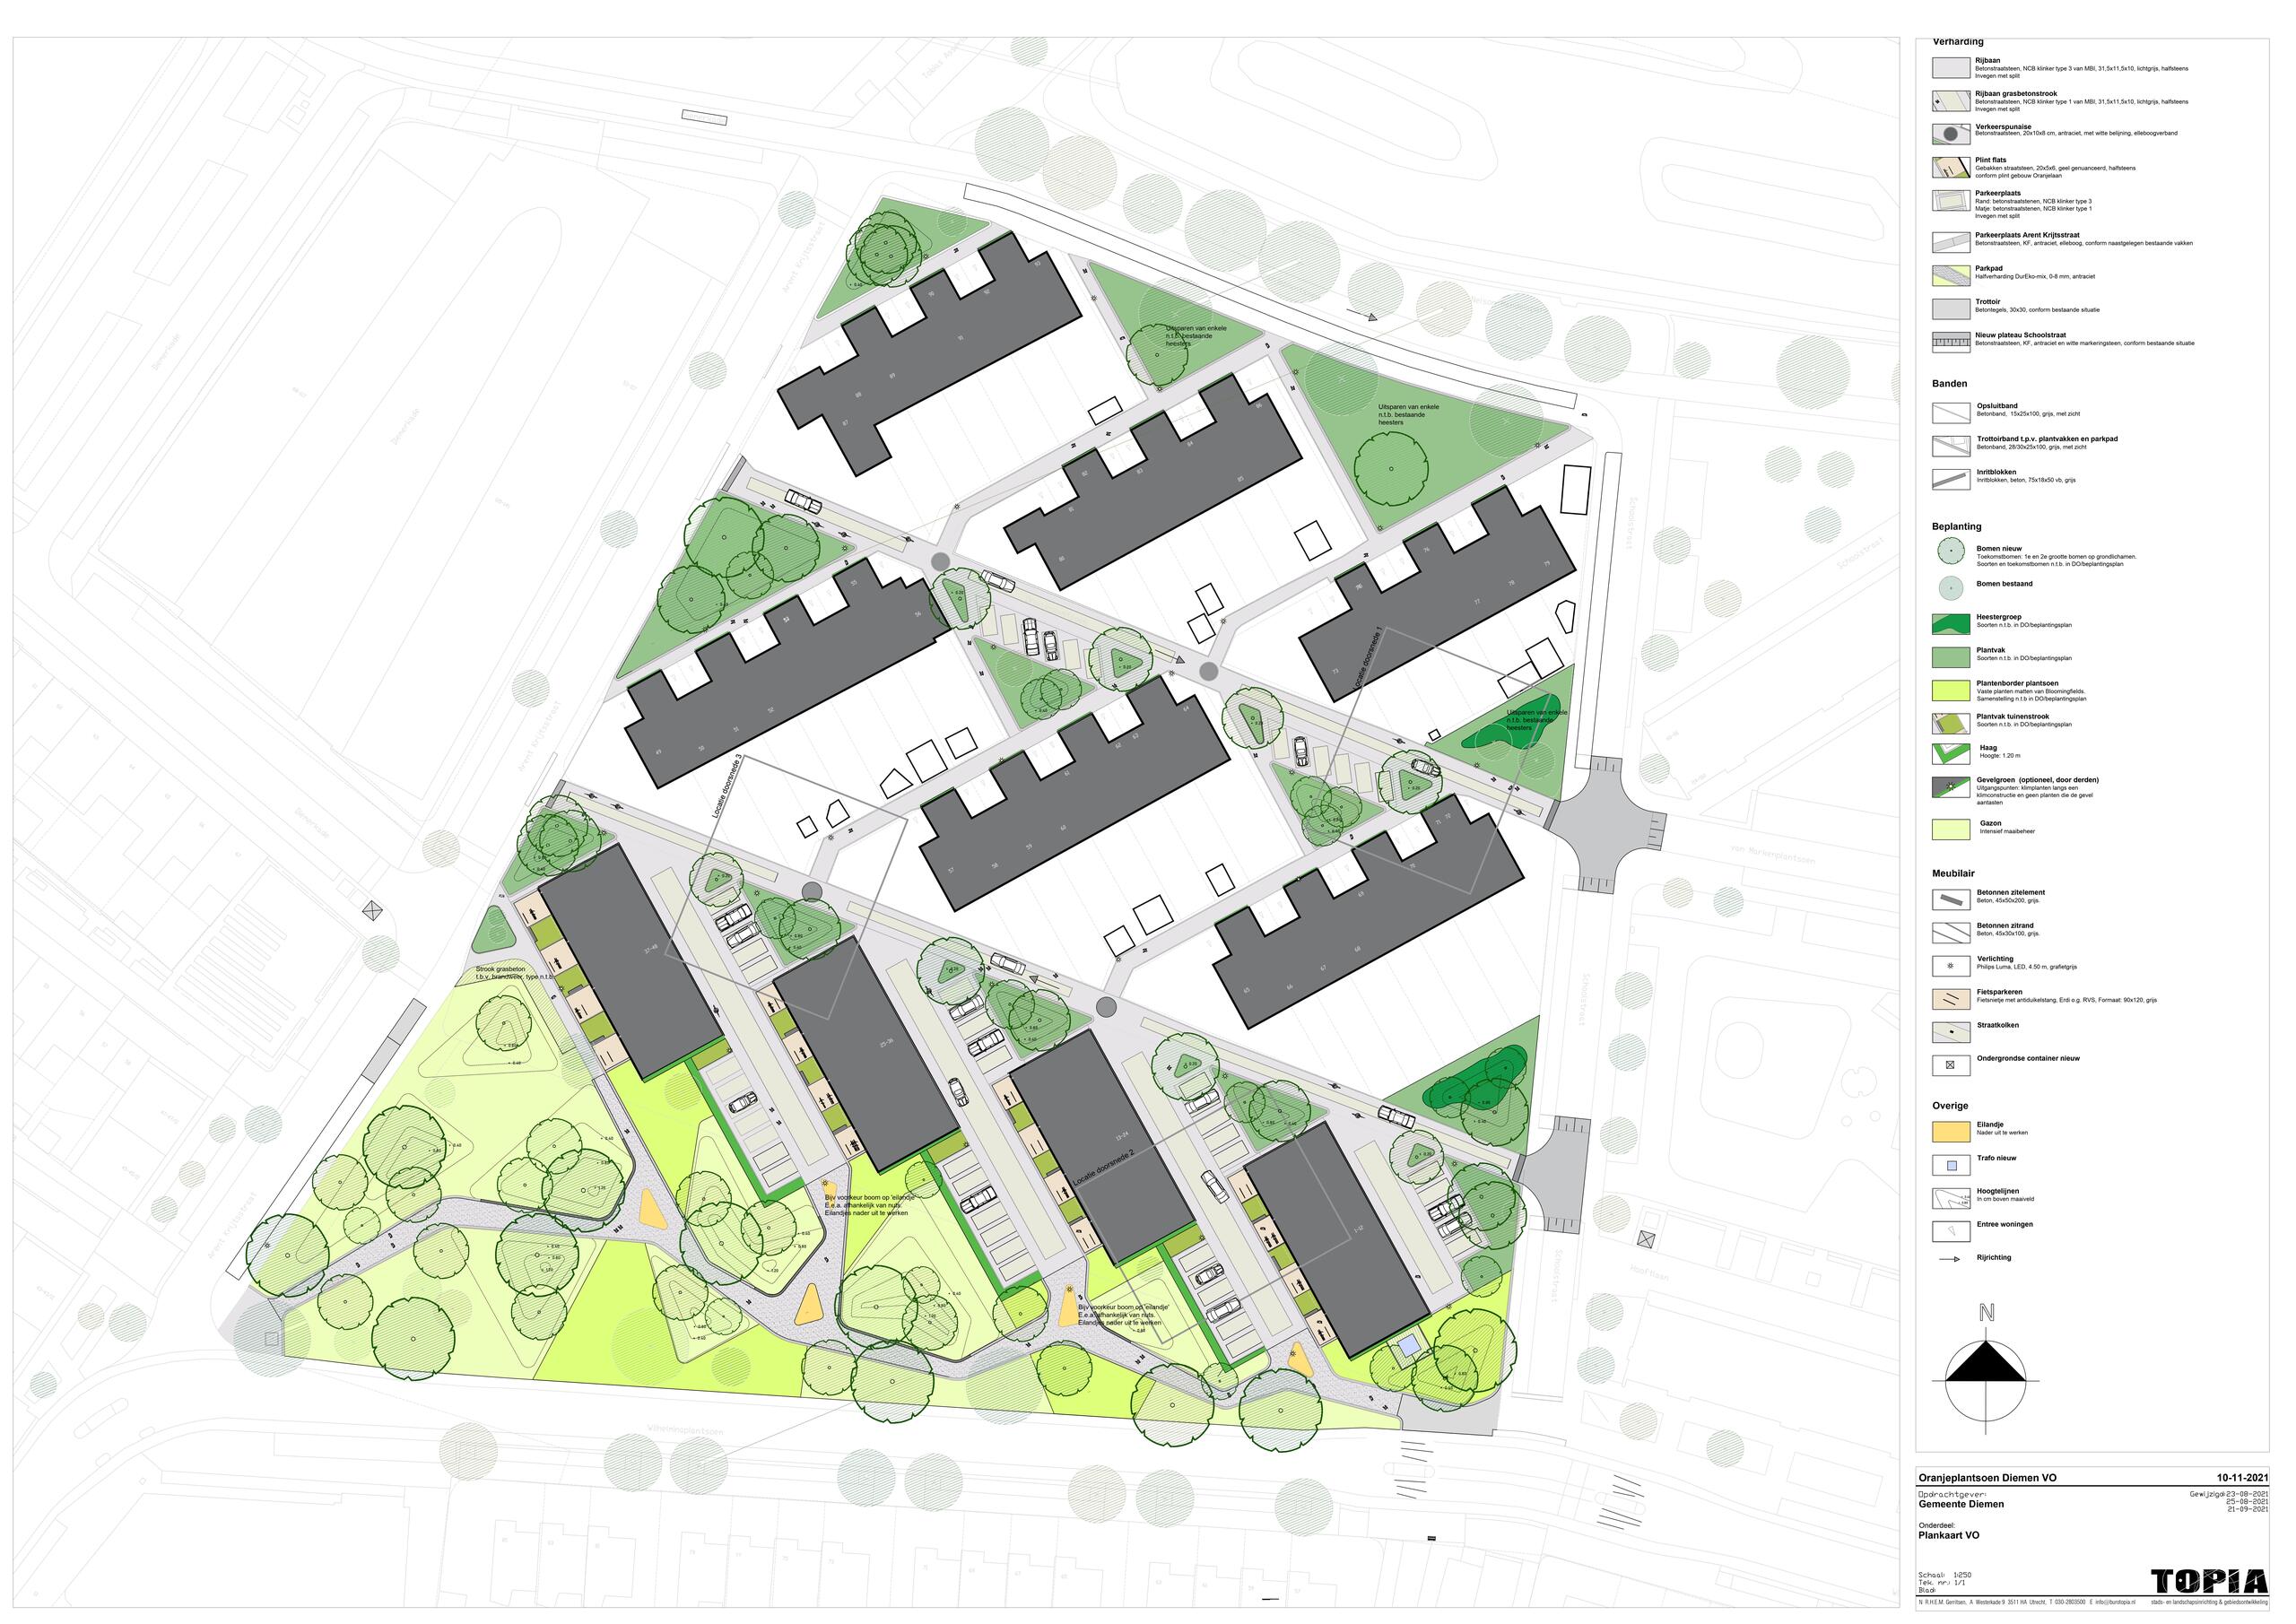Click the Trafo nieuw legend icon

[x=1950, y=1165]
